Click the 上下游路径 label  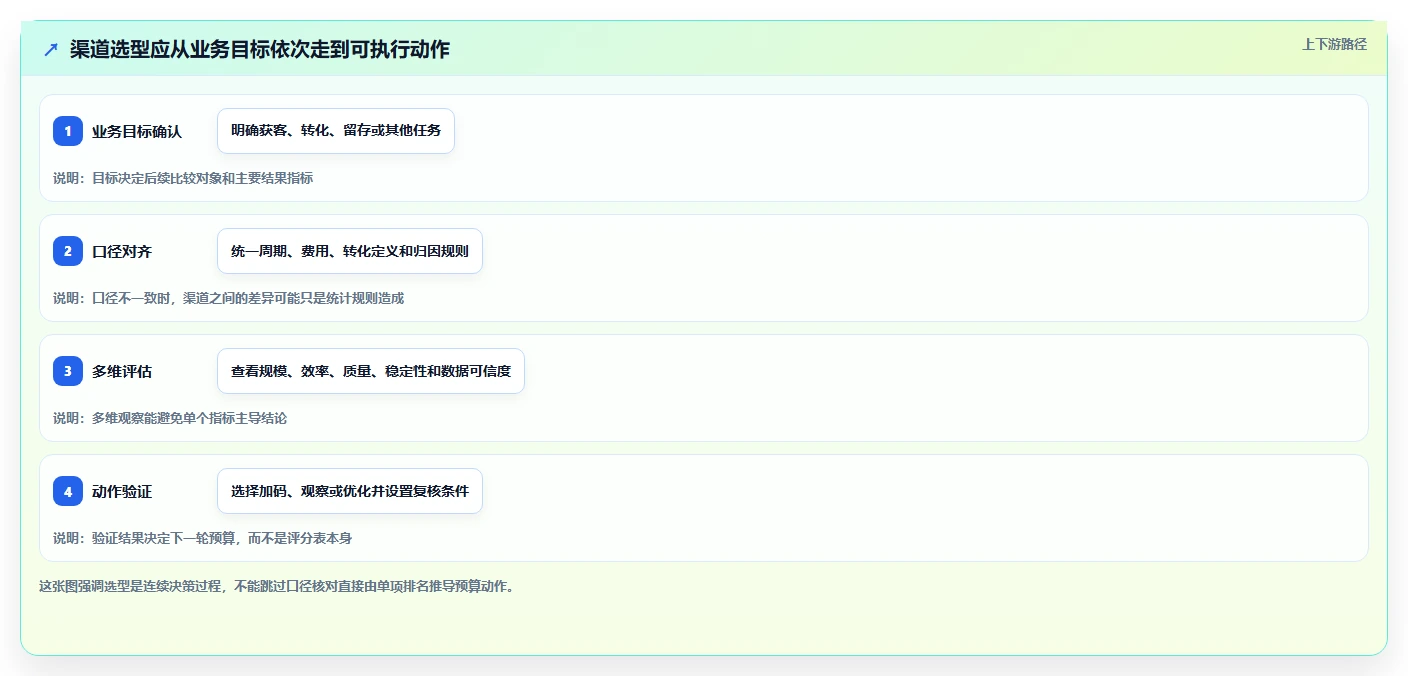tap(1334, 44)
